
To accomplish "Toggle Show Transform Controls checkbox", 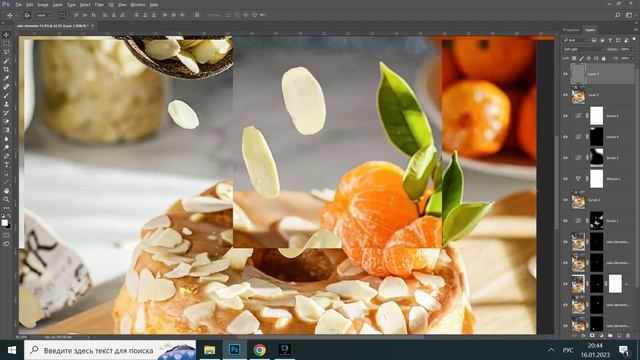I will tap(62, 15).
